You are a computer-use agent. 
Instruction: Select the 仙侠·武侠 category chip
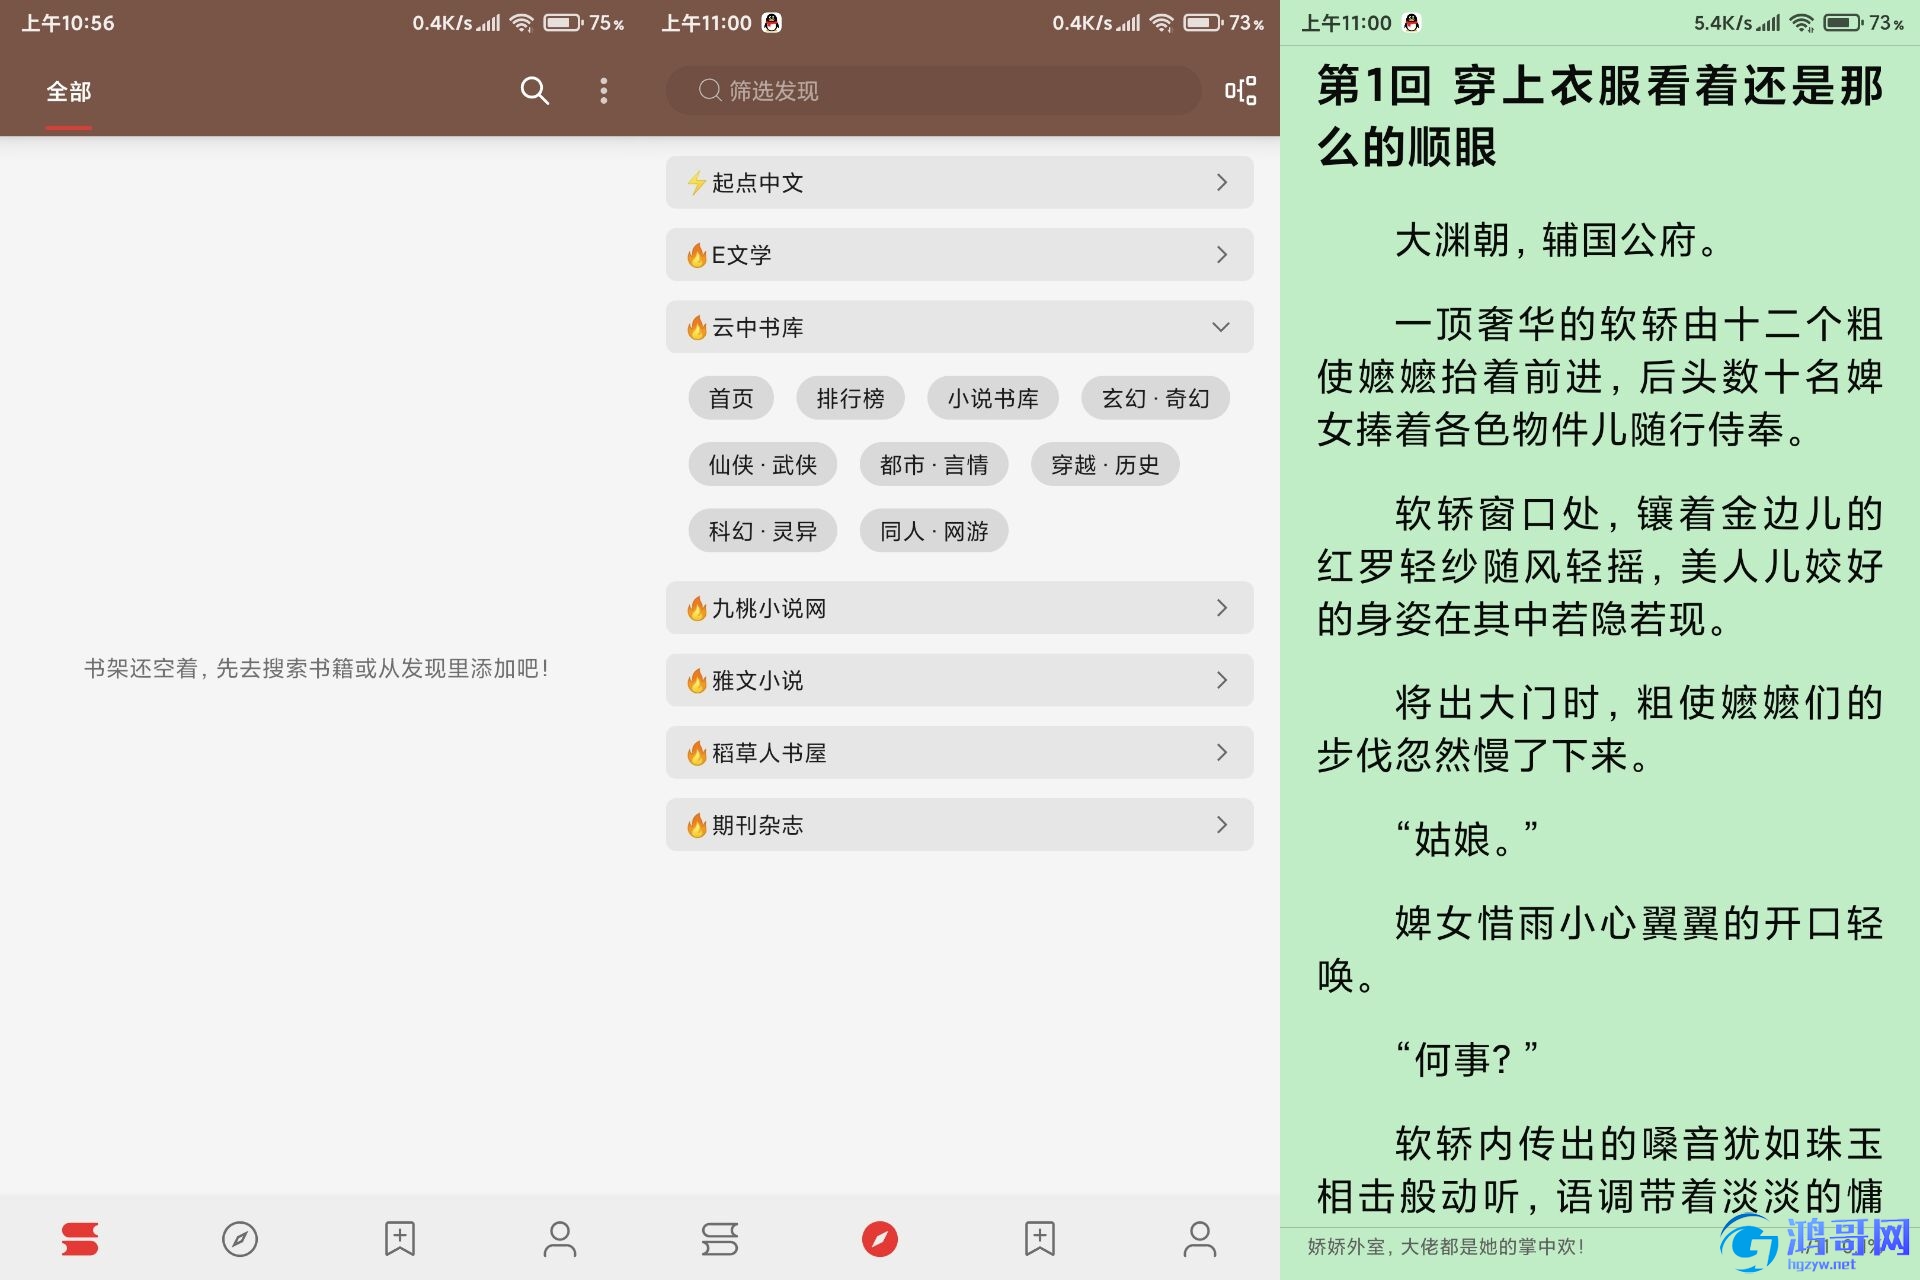[x=762, y=465]
